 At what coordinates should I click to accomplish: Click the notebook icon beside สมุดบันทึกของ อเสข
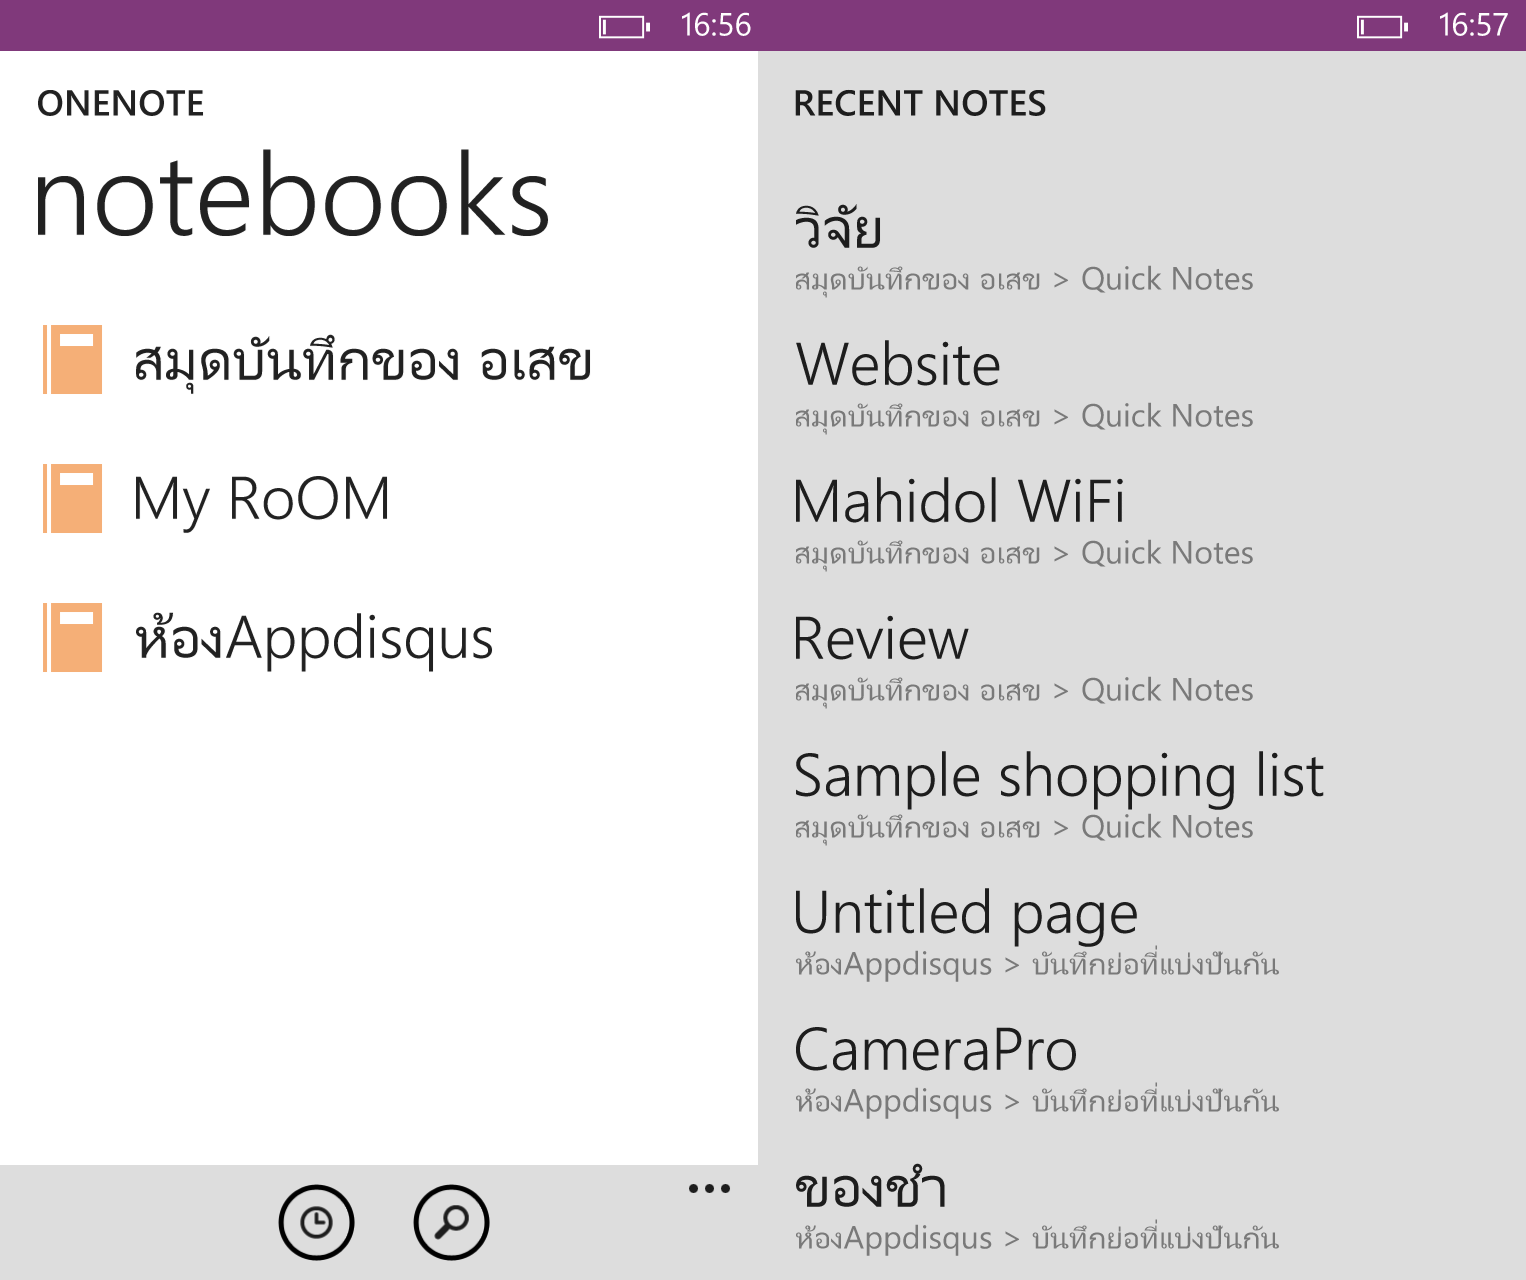tap(72, 359)
